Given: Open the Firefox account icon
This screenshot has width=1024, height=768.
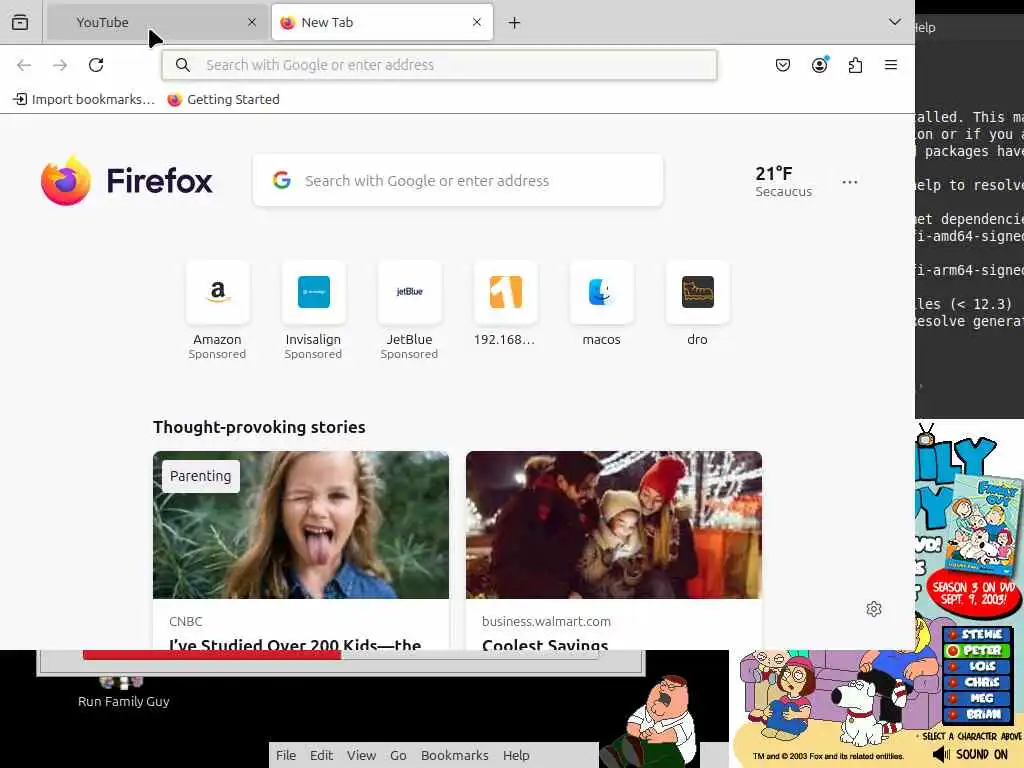Looking at the screenshot, I should coord(819,65).
